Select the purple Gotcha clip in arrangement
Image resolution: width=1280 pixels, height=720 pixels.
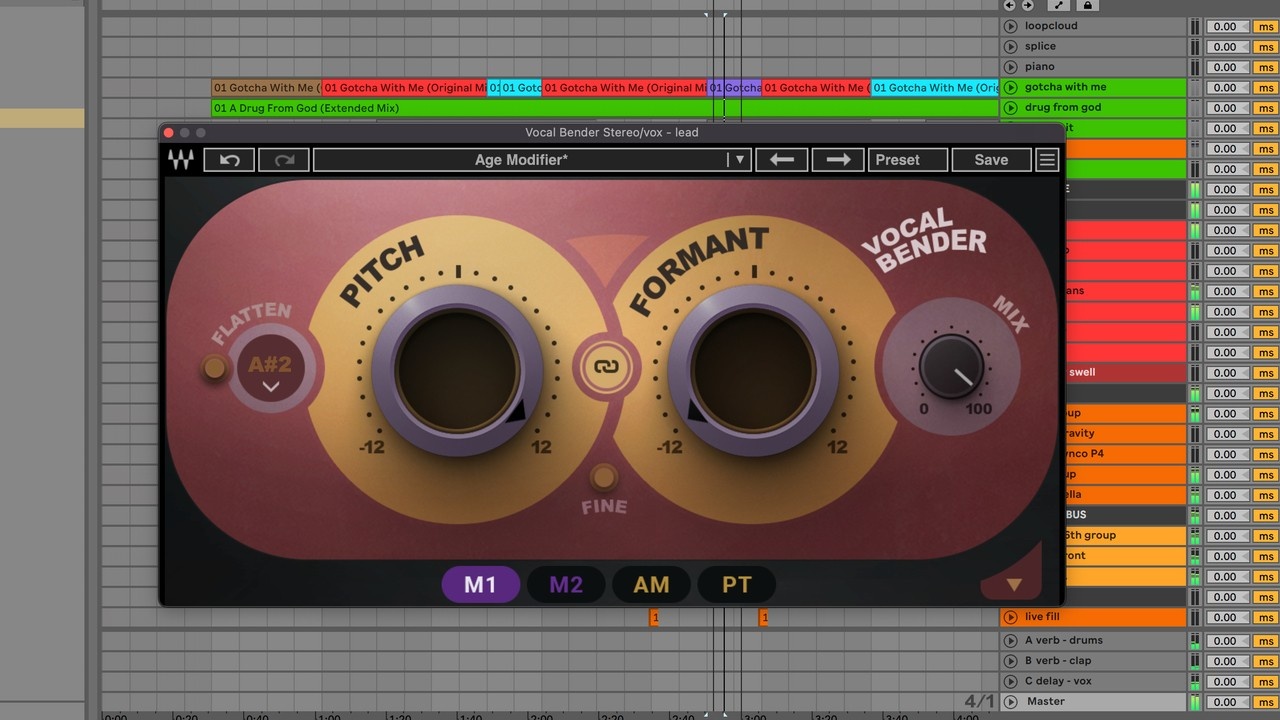[x=735, y=88]
